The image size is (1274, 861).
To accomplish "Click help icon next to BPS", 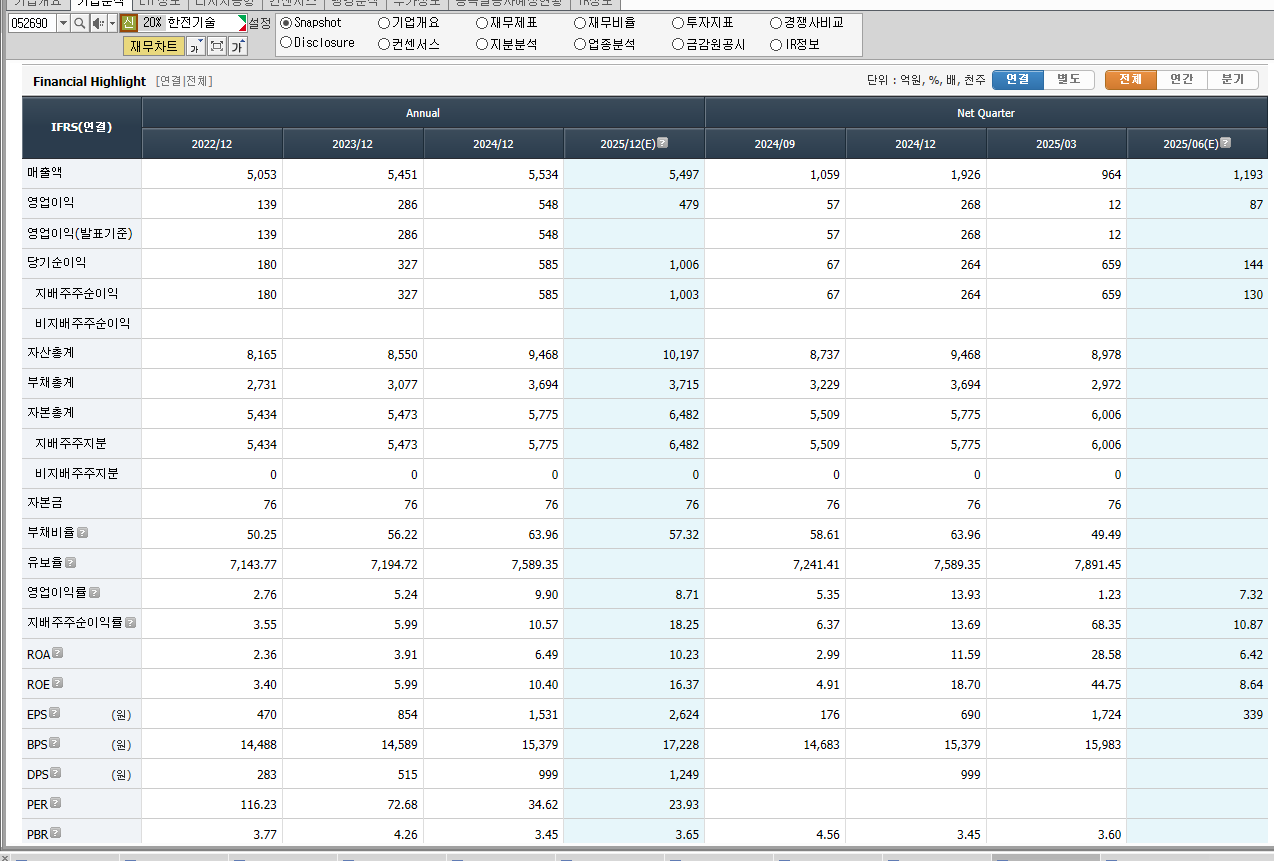I will 55,743.
